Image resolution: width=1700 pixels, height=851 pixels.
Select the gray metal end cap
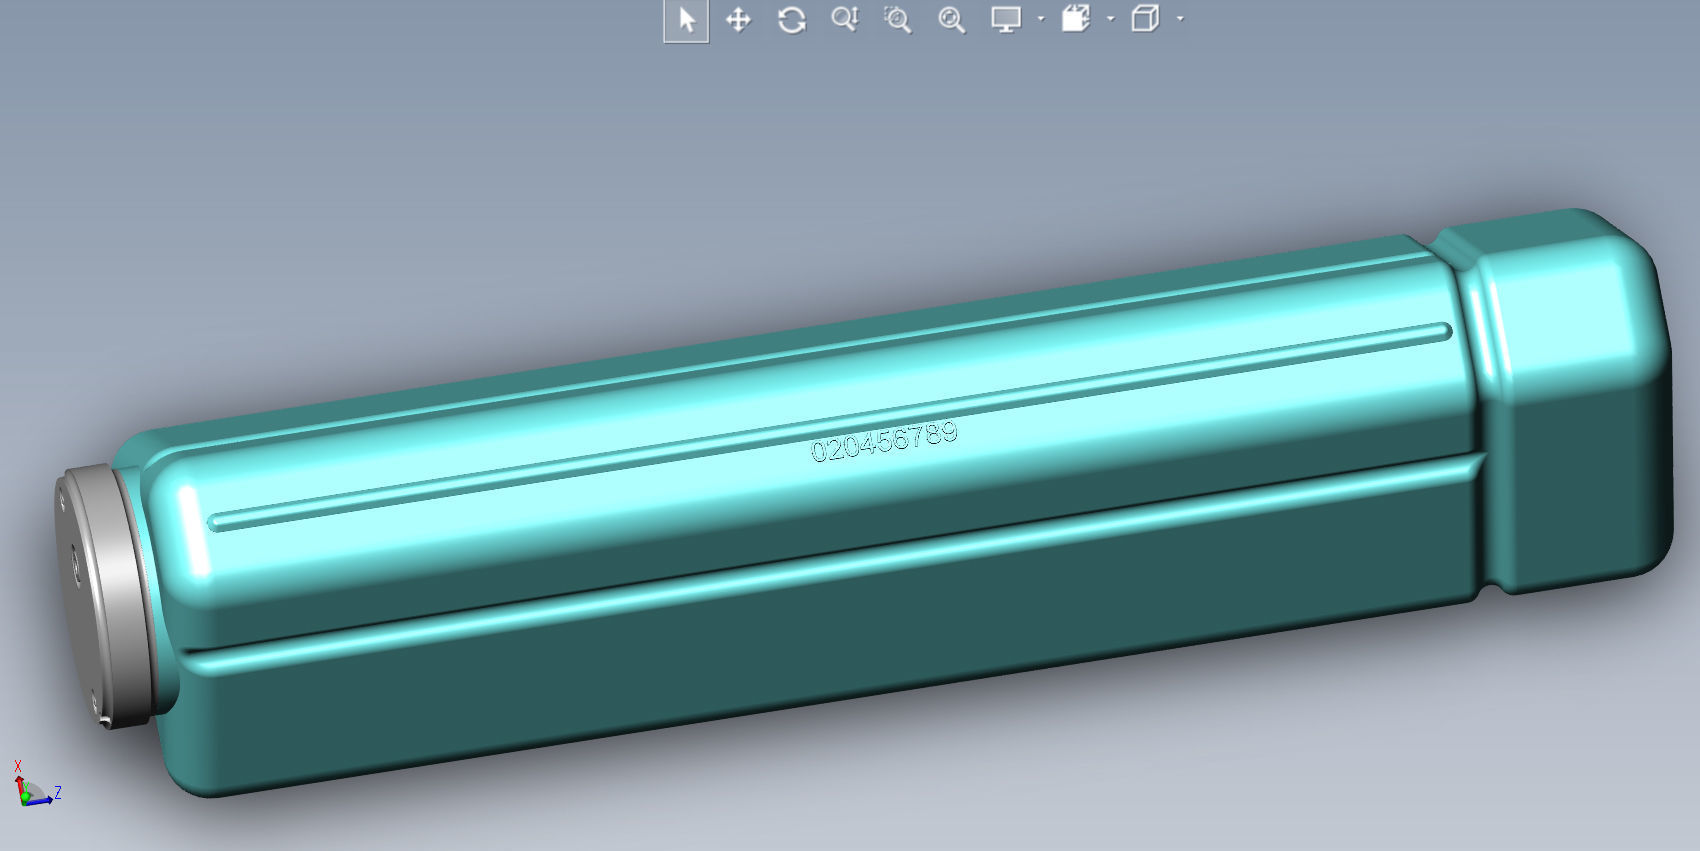pyautogui.click(x=105, y=597)
